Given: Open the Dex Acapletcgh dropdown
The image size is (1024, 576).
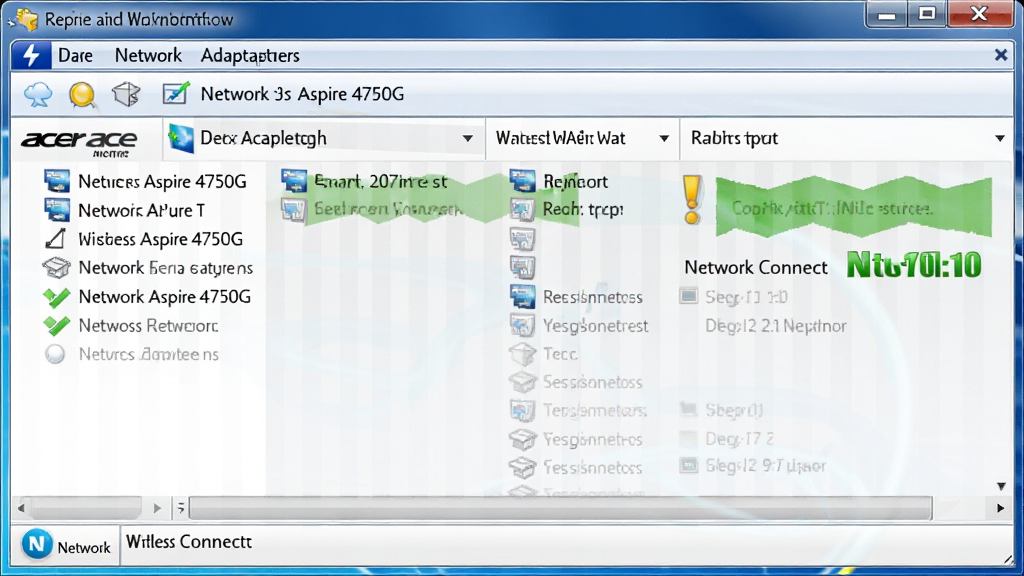Looking at the screenshot, I should coord(323,138).
